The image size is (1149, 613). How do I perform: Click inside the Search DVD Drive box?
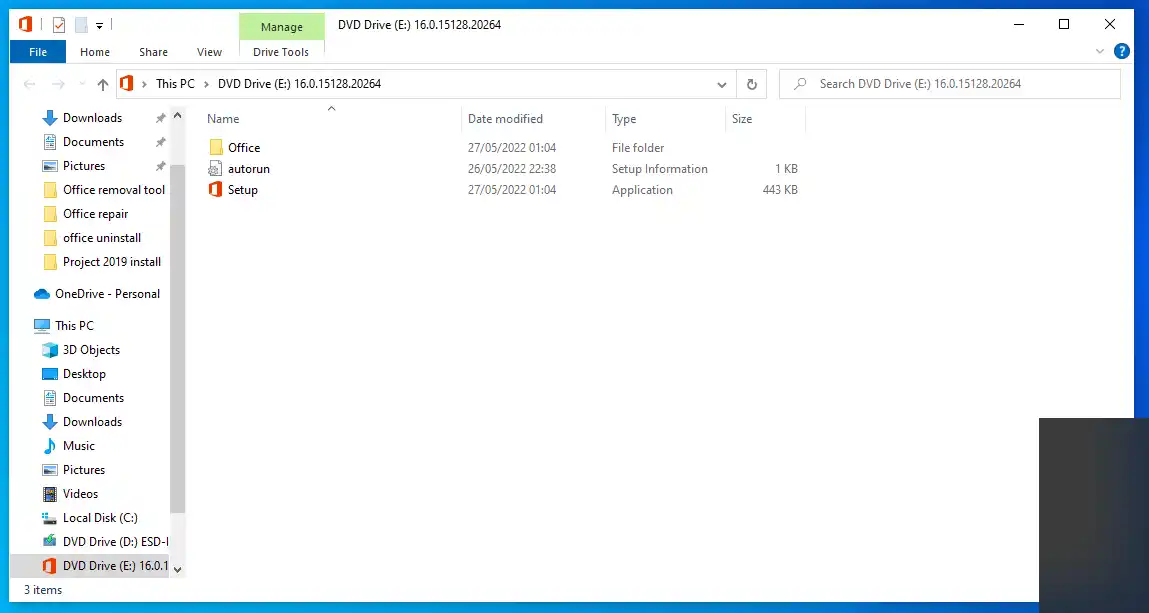coord(950,83)
